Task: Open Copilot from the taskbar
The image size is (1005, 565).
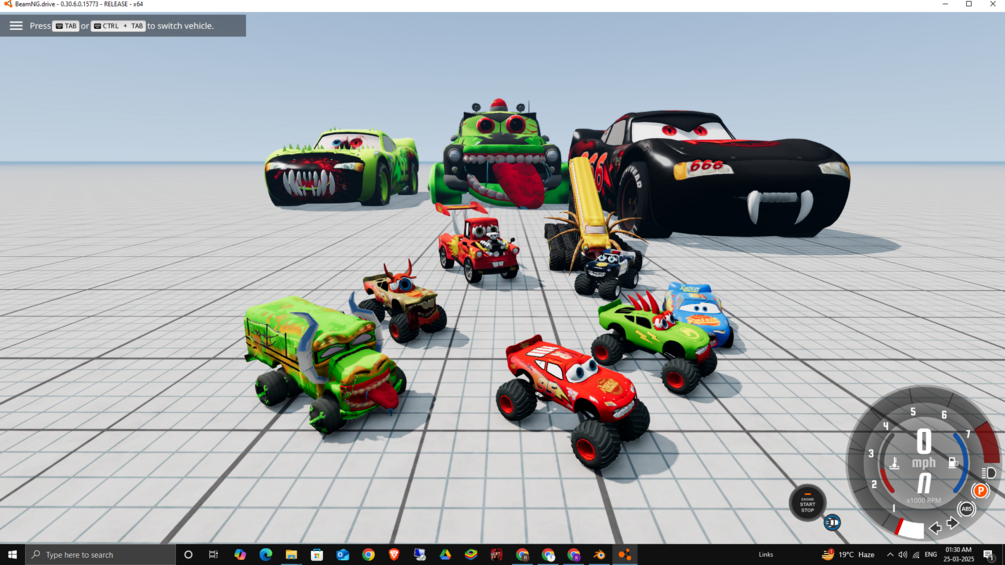Action: point(240,555)
